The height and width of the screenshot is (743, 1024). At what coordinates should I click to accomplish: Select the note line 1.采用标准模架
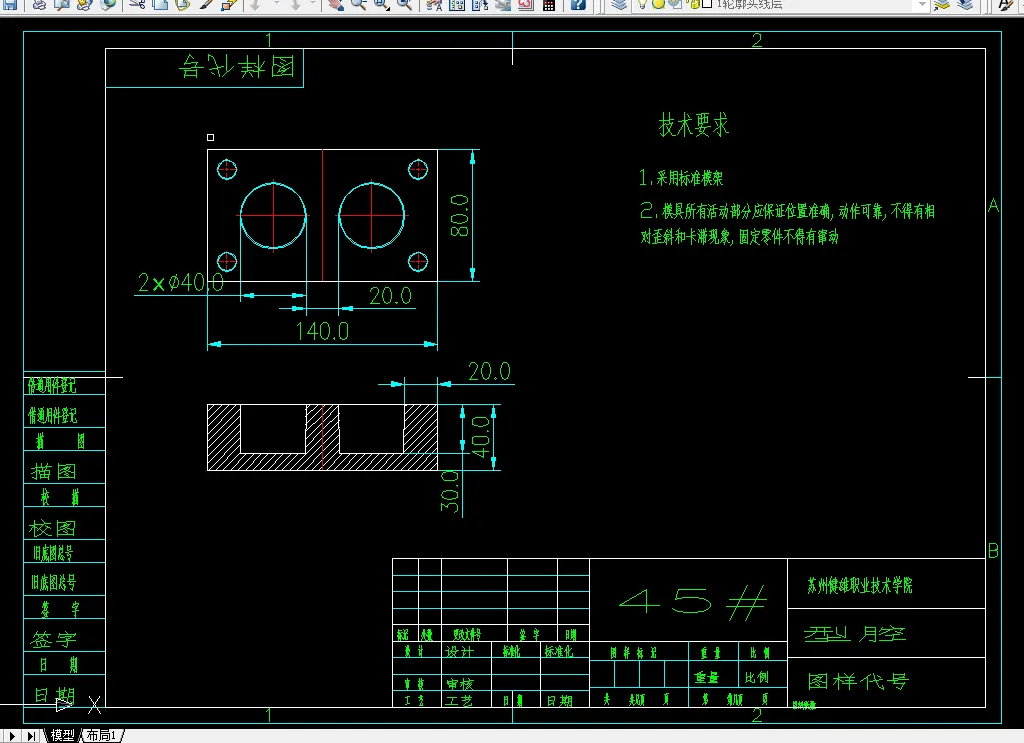click(680, 178)
